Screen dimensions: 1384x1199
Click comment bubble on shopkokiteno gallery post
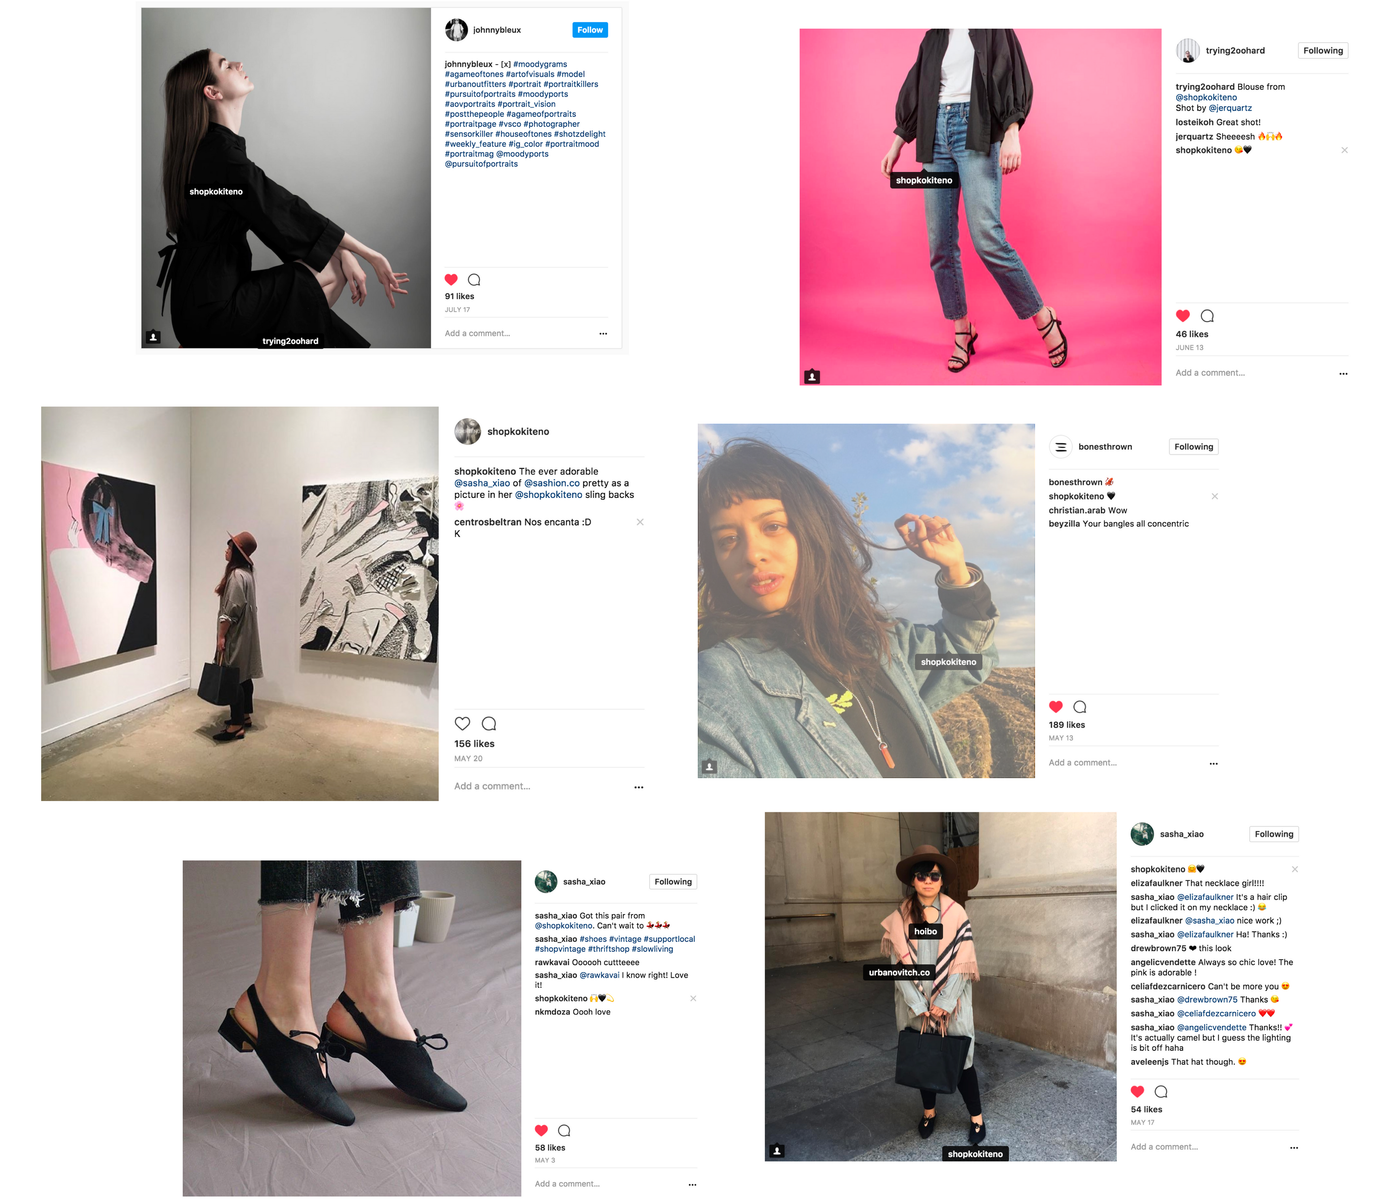coord(489,724)
